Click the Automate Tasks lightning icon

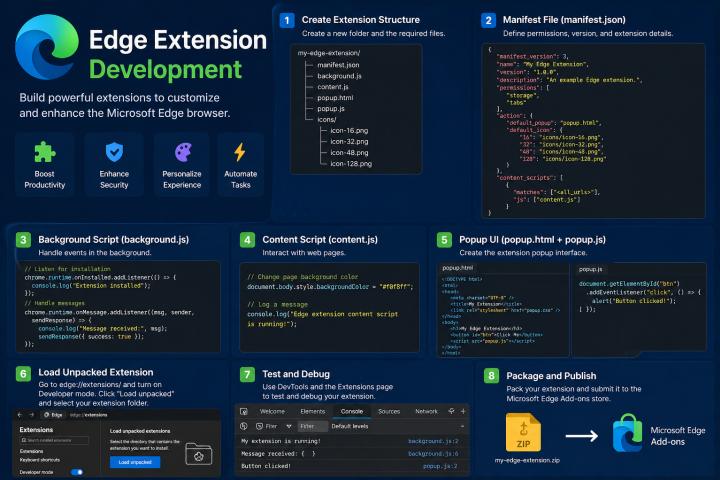[x=239, y=152]
